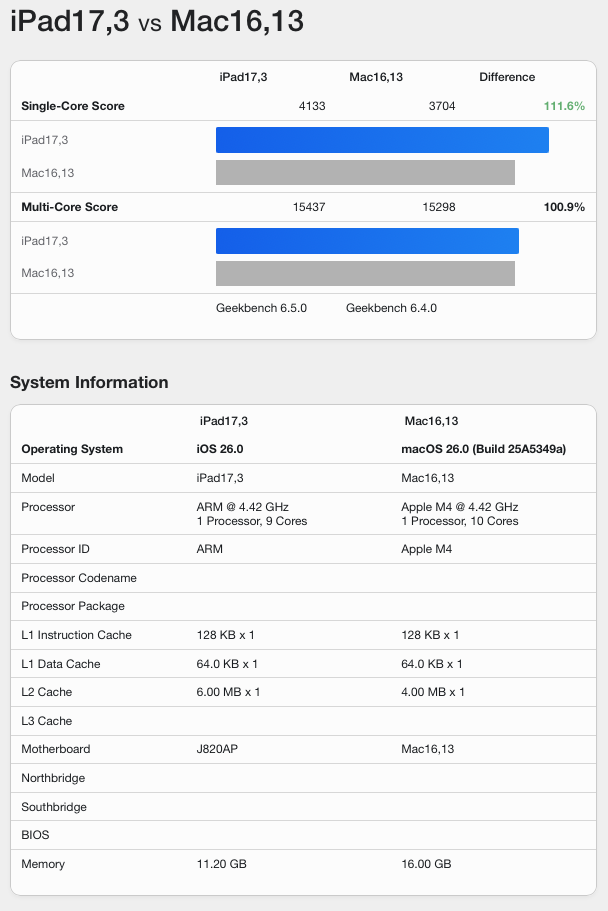Click the blue iPad17,3 single-core score bar

tap(382, 140)
